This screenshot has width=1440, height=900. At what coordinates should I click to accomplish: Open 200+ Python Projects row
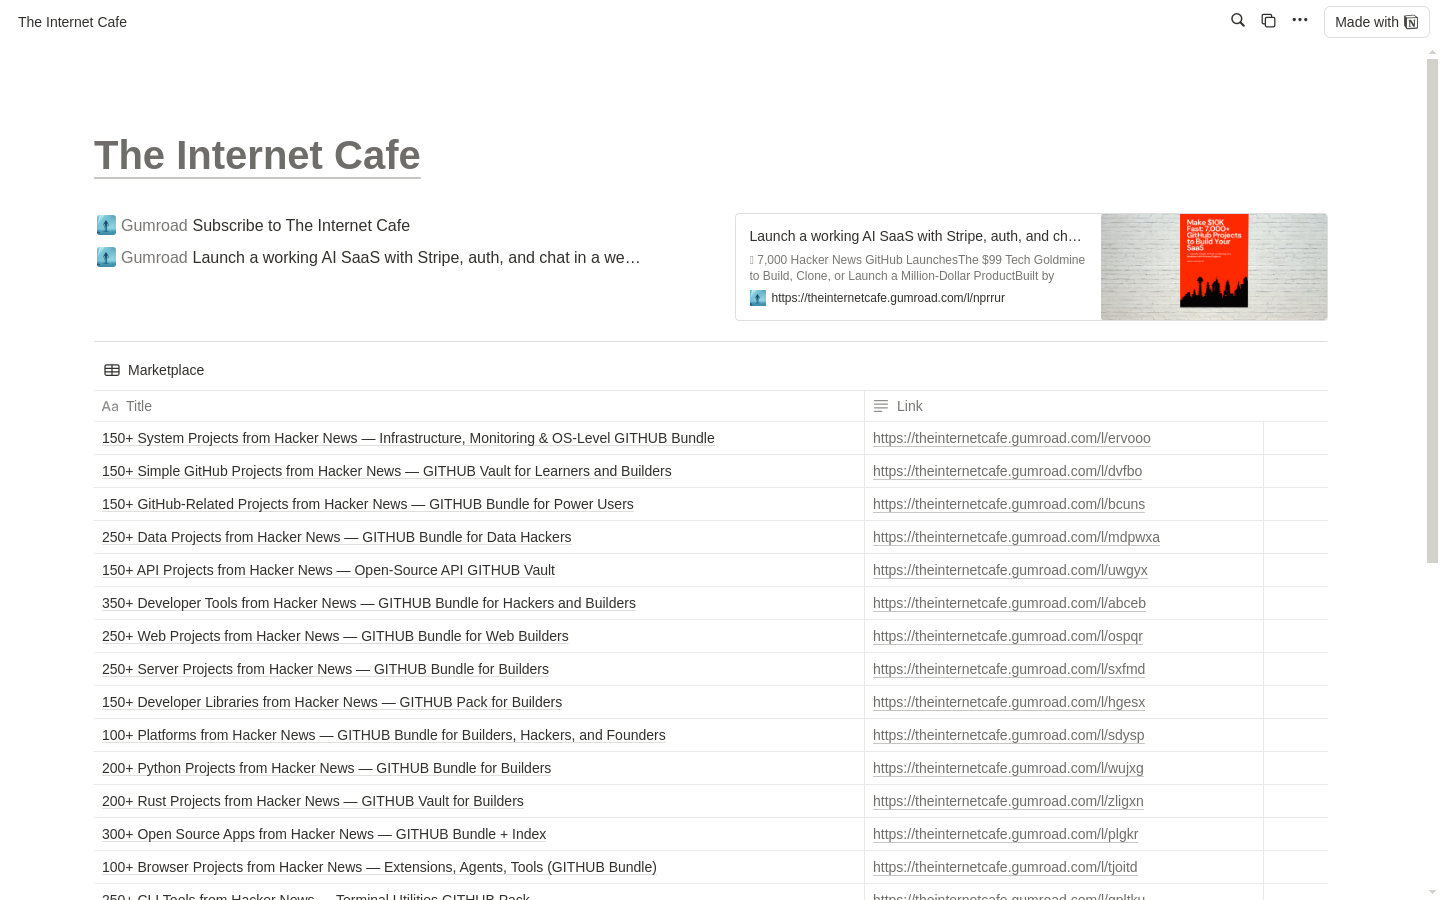[326, 768]
